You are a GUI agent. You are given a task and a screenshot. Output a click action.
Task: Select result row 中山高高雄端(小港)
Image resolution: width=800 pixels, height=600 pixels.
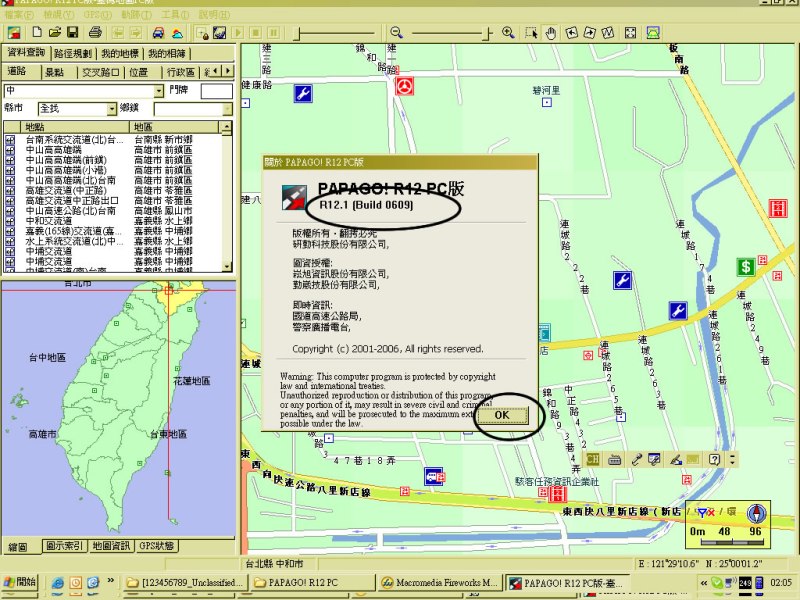(x=113, y=170)
